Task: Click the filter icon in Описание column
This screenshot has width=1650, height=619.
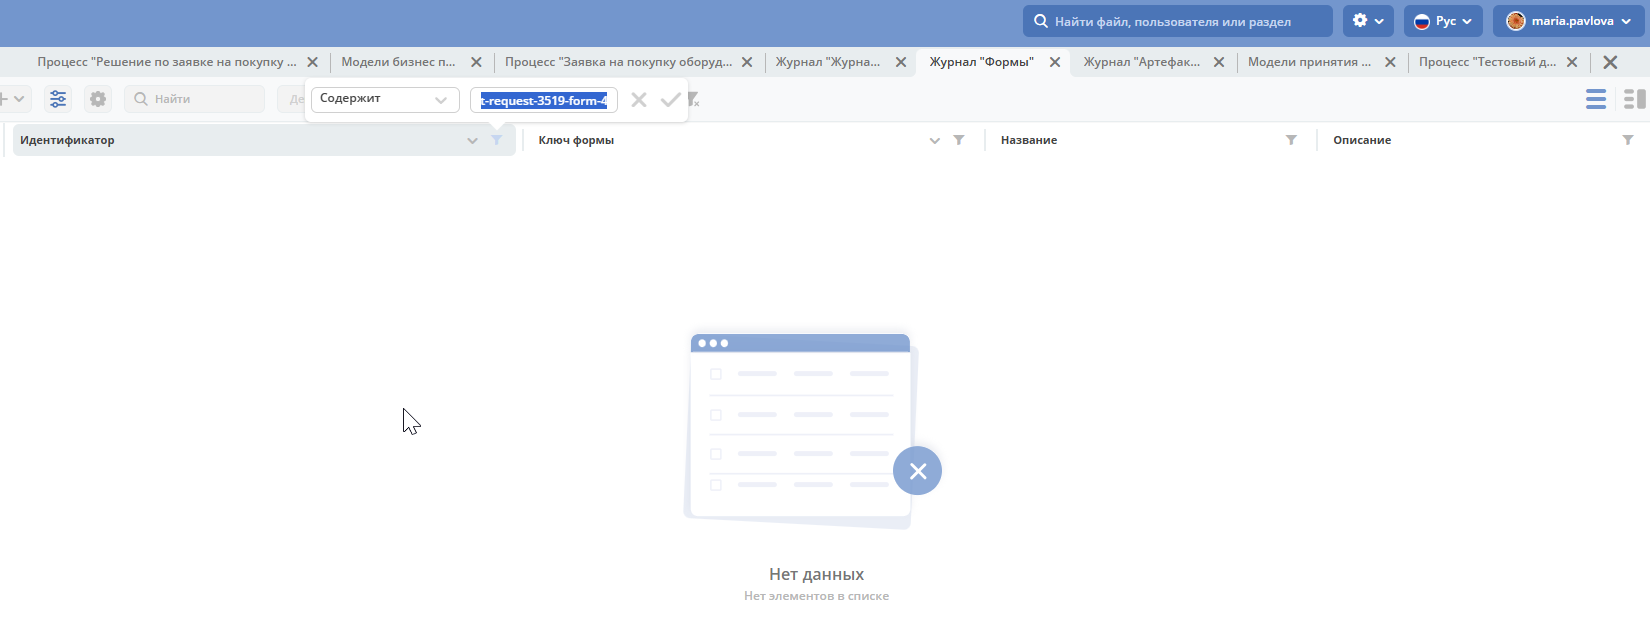Action: click(x=1628, y=140)
